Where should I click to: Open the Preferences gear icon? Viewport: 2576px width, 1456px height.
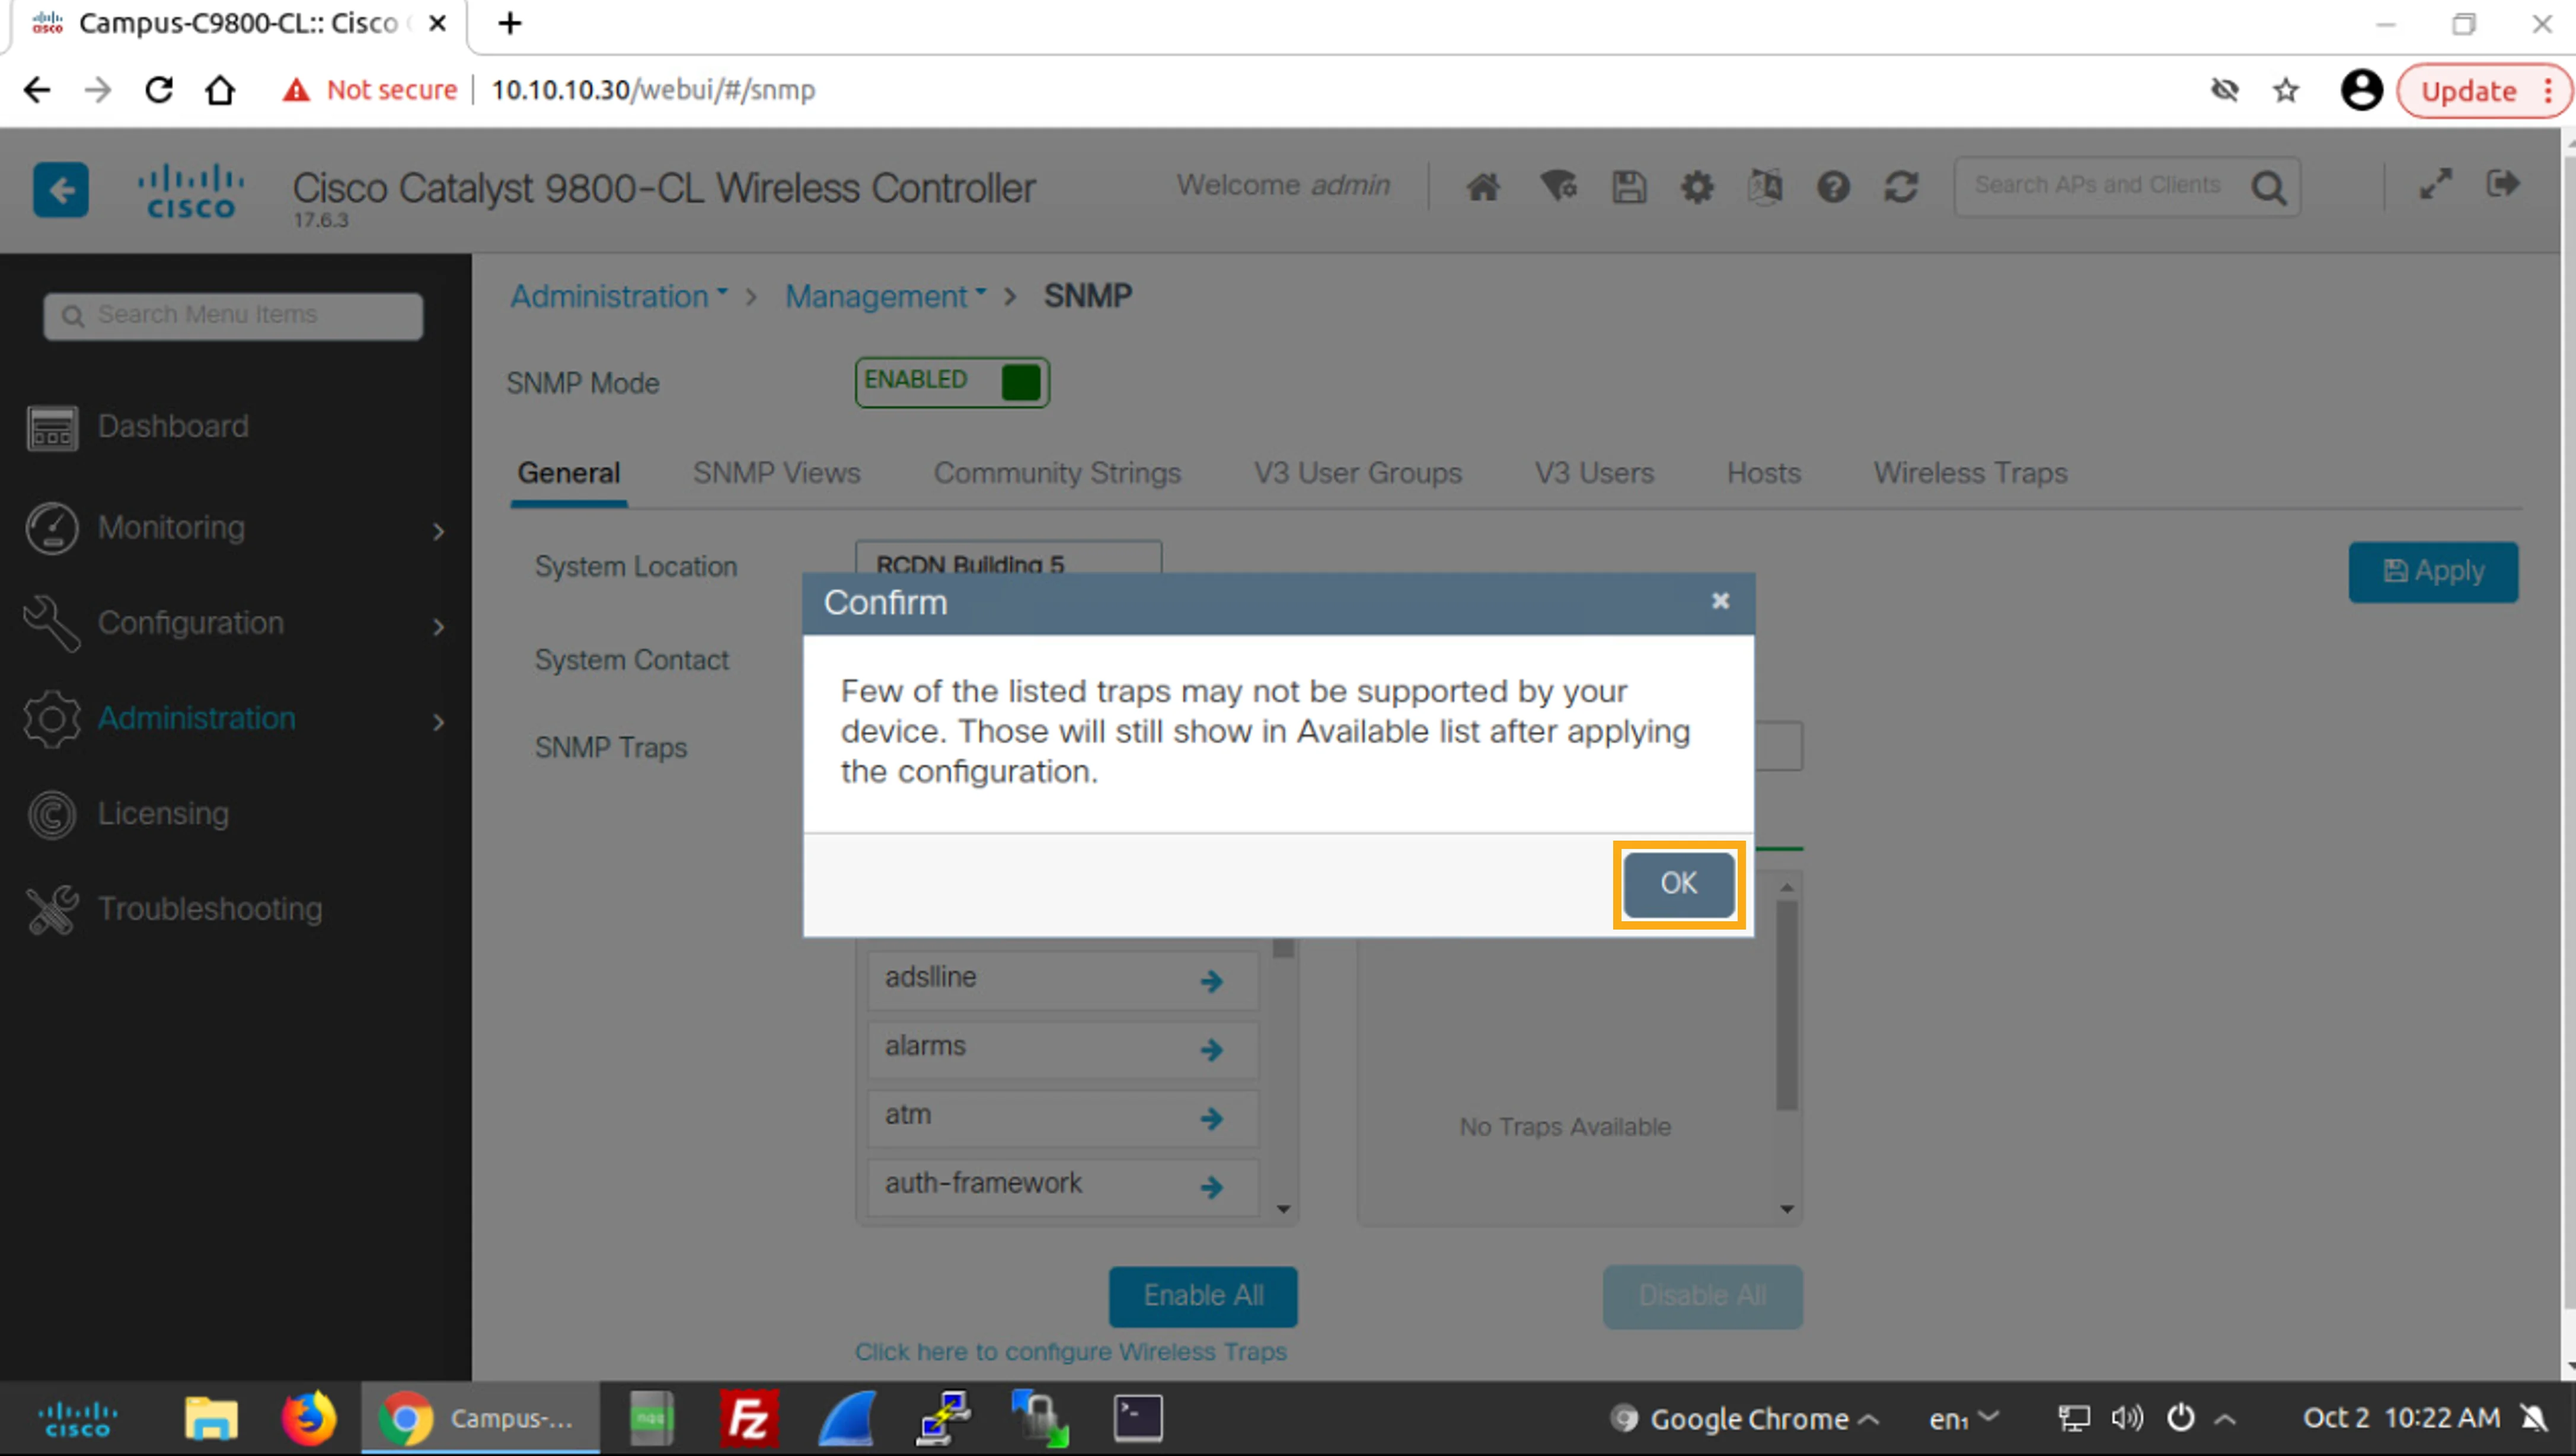pos(1697,187)
